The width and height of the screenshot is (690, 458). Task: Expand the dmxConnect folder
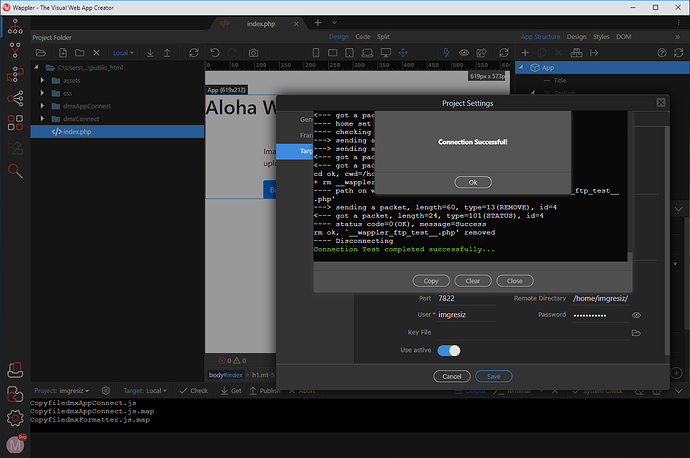42,119
